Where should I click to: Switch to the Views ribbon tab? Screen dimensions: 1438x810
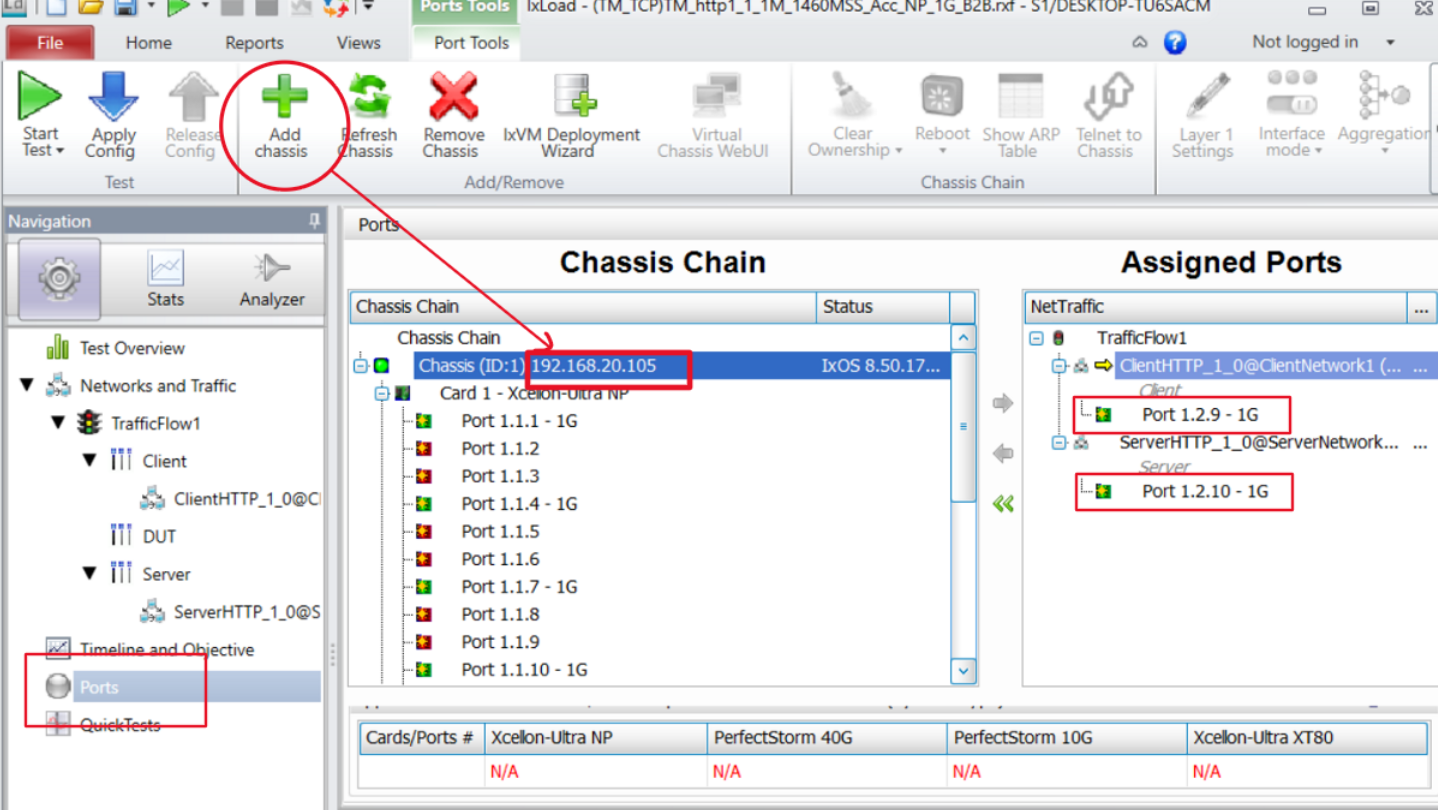(358, 43)
